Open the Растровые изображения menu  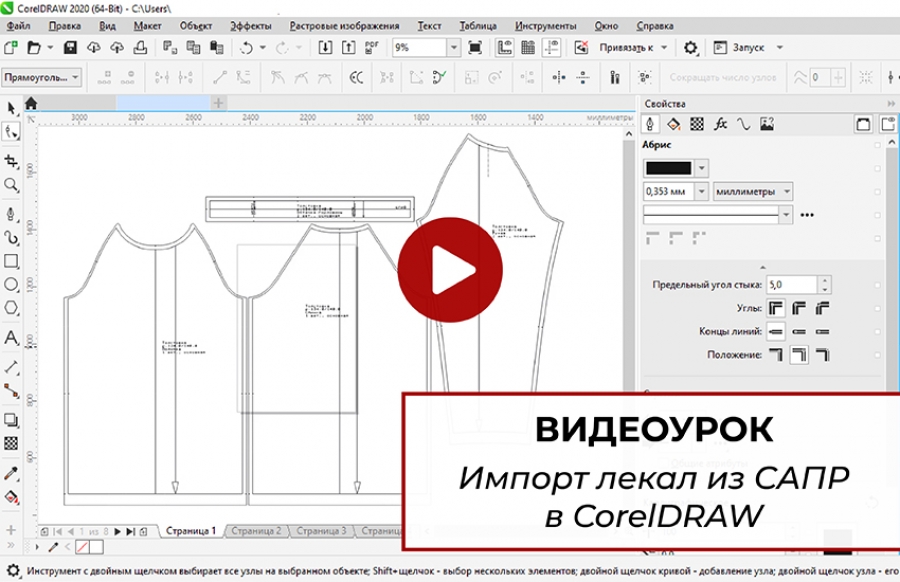point(344,26)
